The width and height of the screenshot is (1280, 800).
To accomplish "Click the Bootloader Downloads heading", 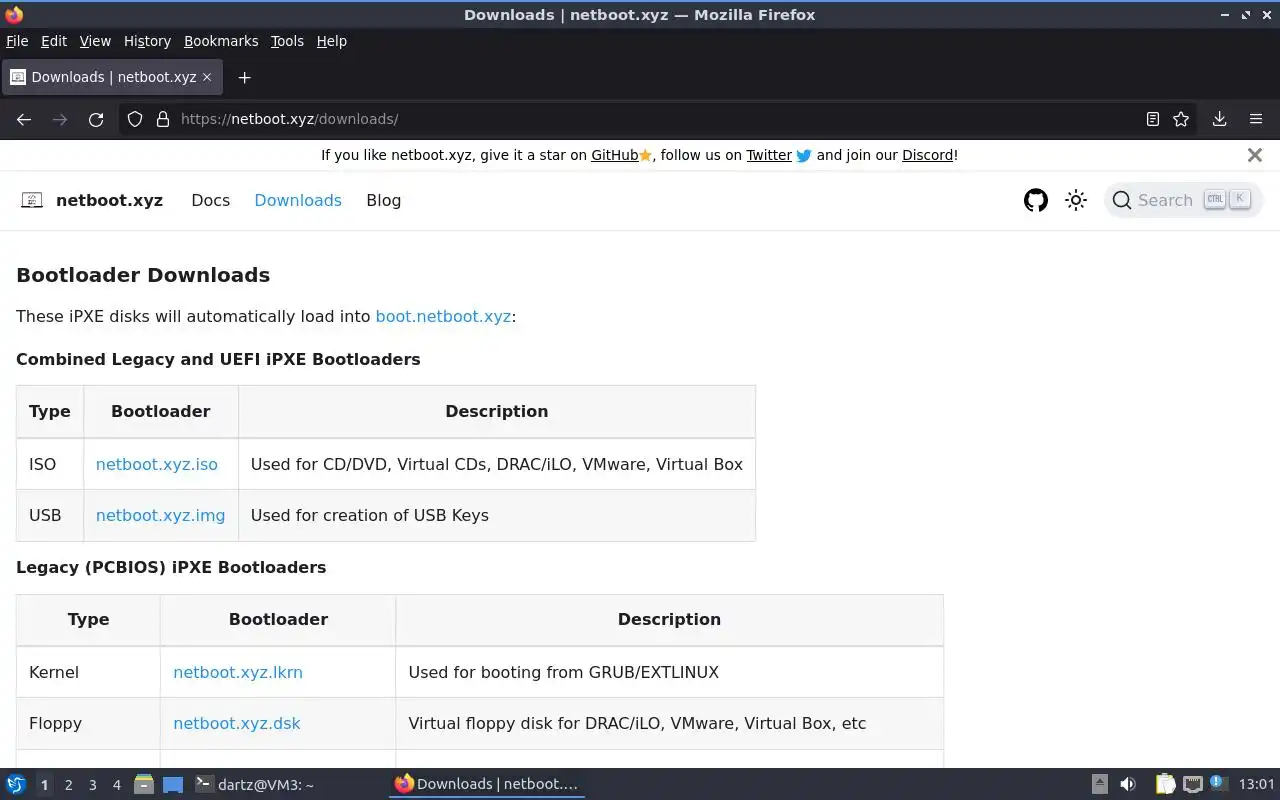I will coord(143,275).
